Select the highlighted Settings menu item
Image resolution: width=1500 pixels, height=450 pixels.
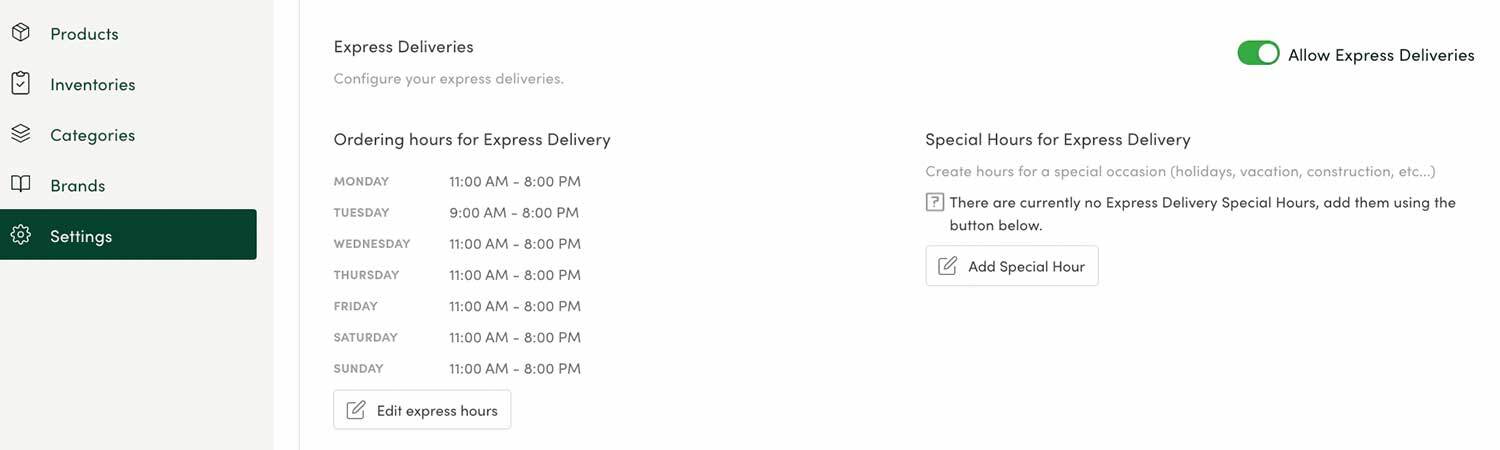pos(128,234)
